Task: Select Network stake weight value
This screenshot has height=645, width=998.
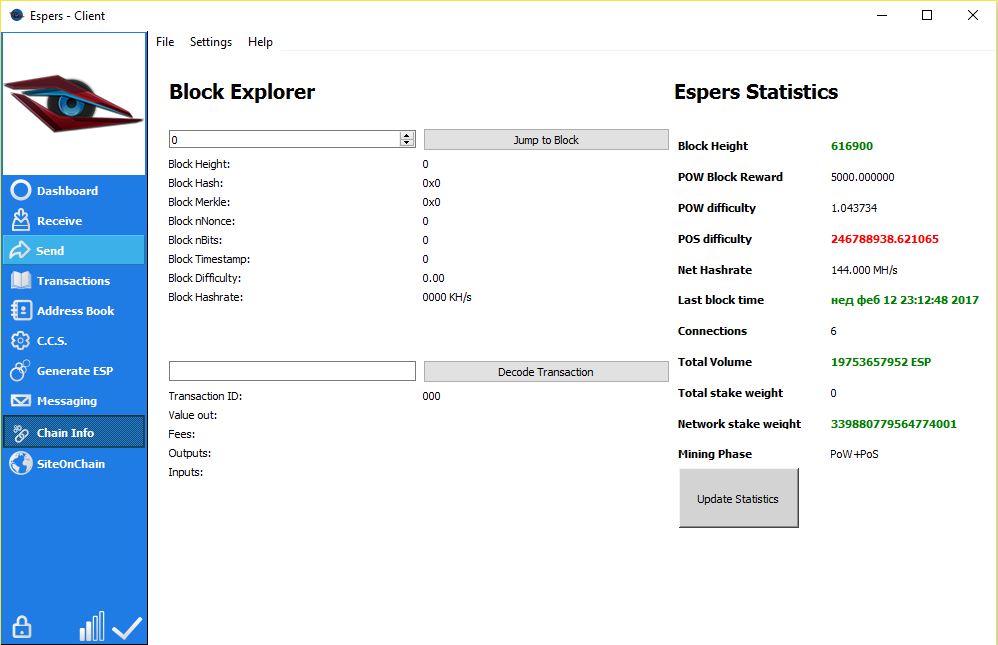Action: [894, 423]
